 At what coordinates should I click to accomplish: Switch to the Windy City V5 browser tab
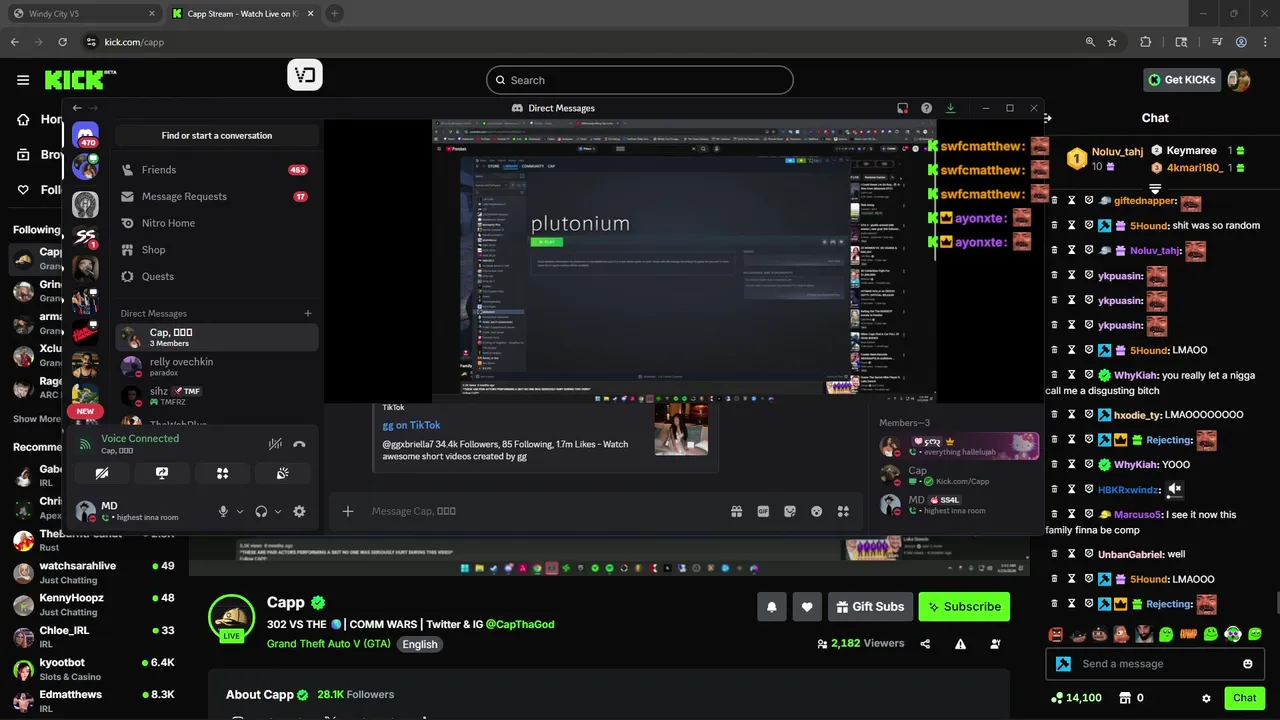(x=82, y=14)
